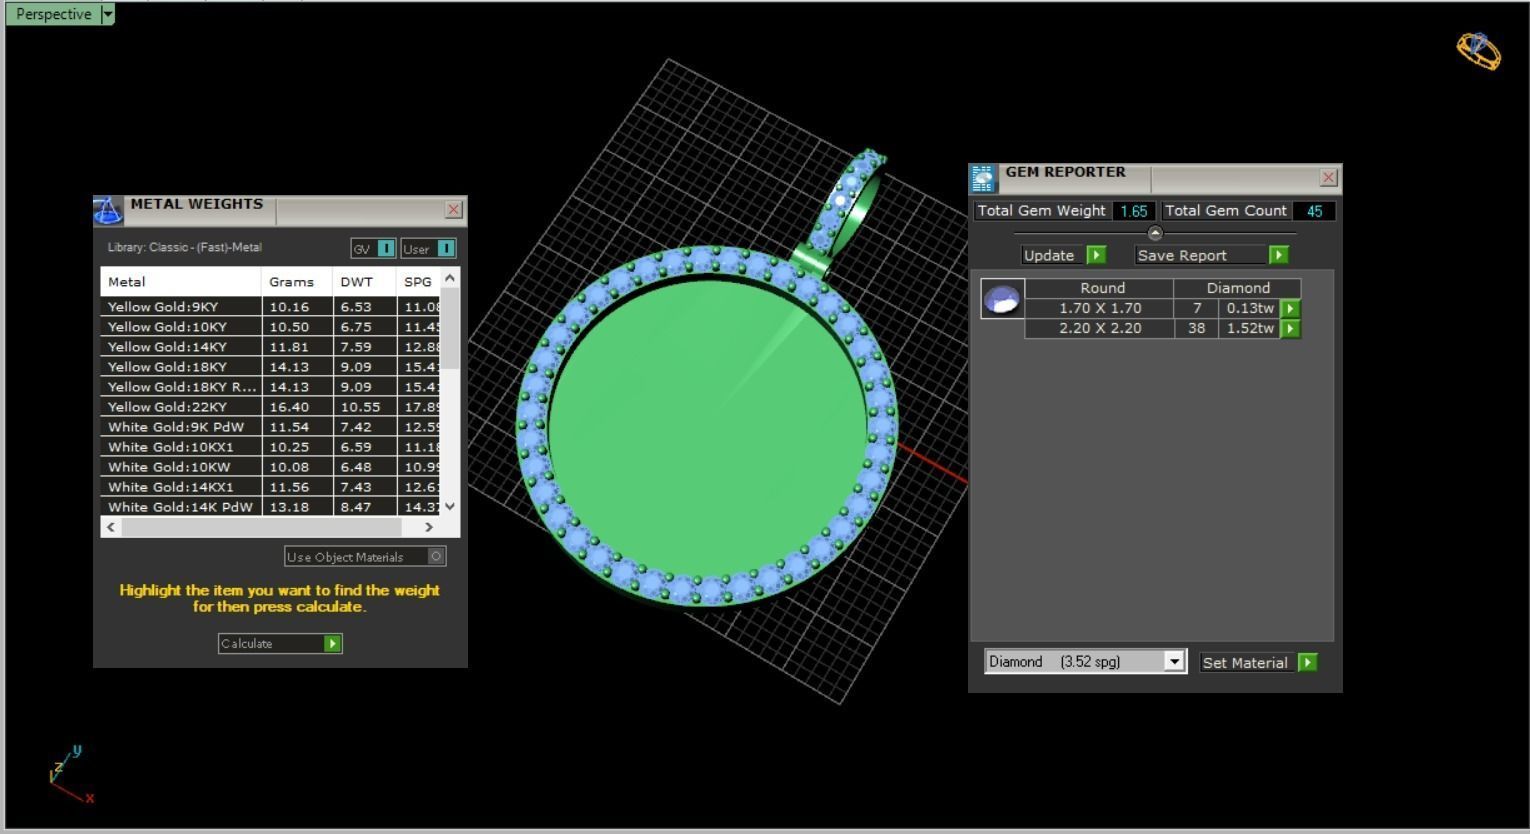Select the White Gold:9K PdW row
The height and width of the screenshot is (834, 1530).
pos(270,427)
